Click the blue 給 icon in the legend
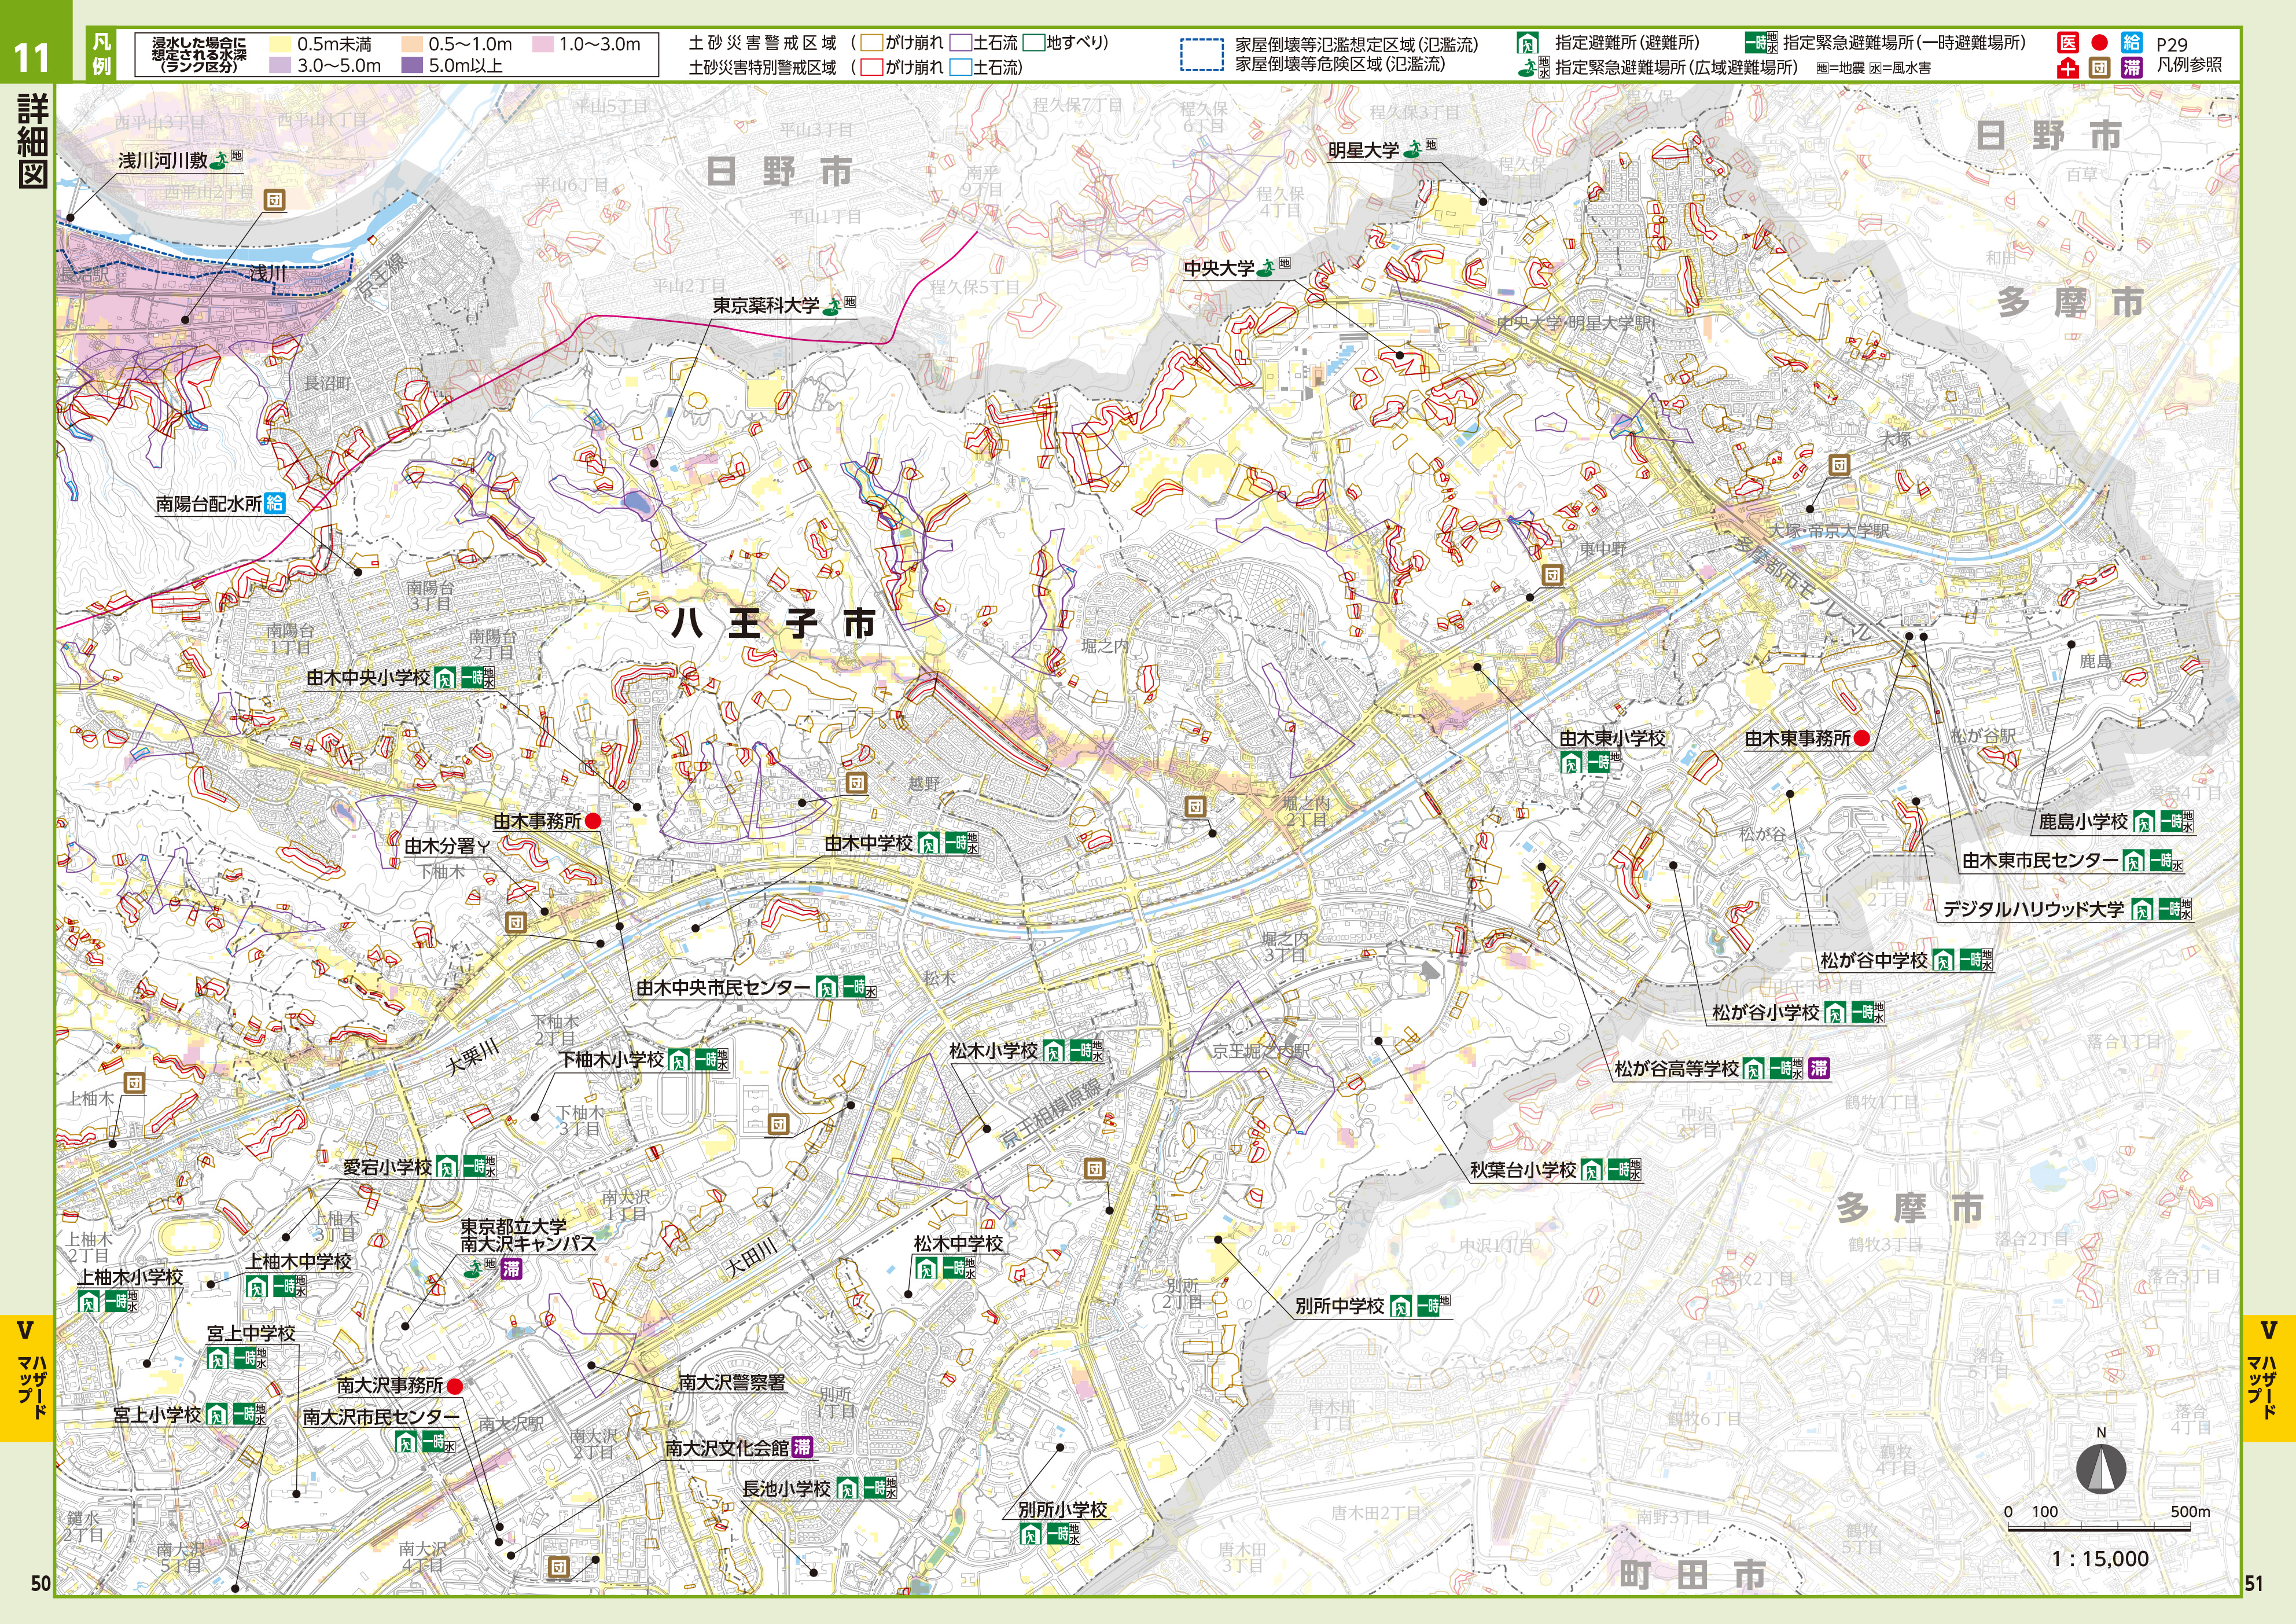 (2132, 43)
